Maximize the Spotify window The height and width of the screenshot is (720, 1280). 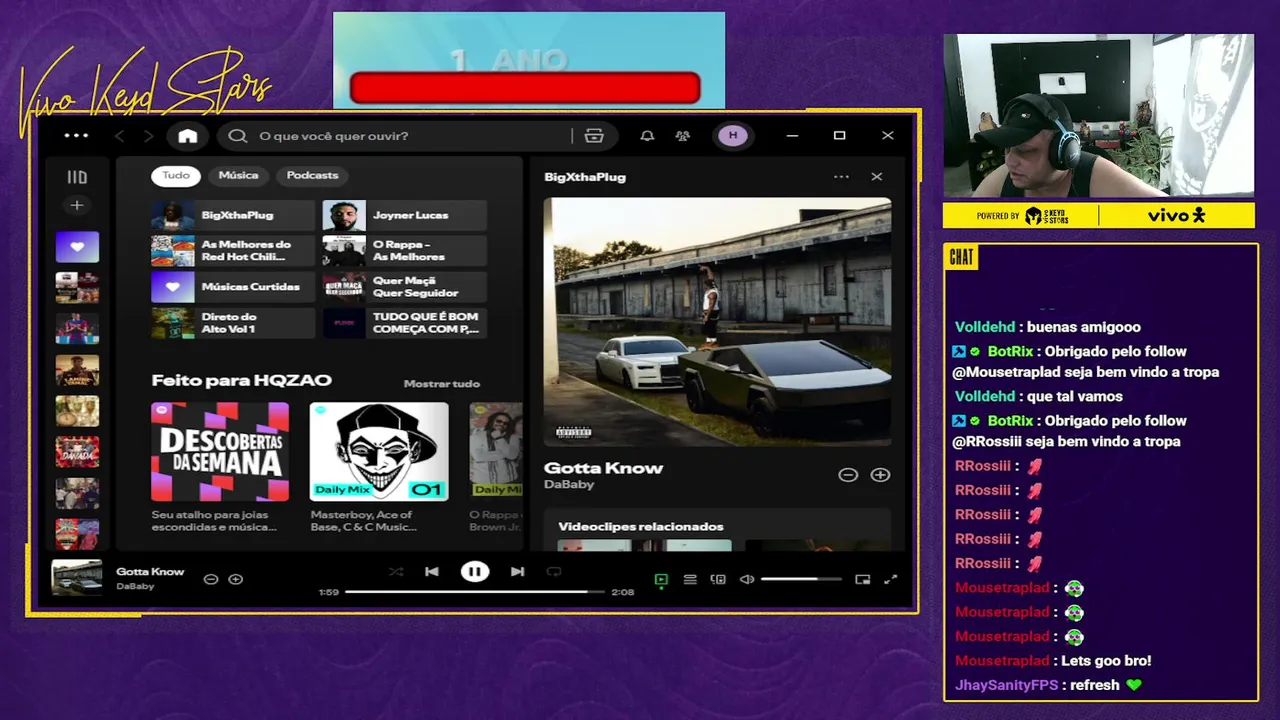840,136
